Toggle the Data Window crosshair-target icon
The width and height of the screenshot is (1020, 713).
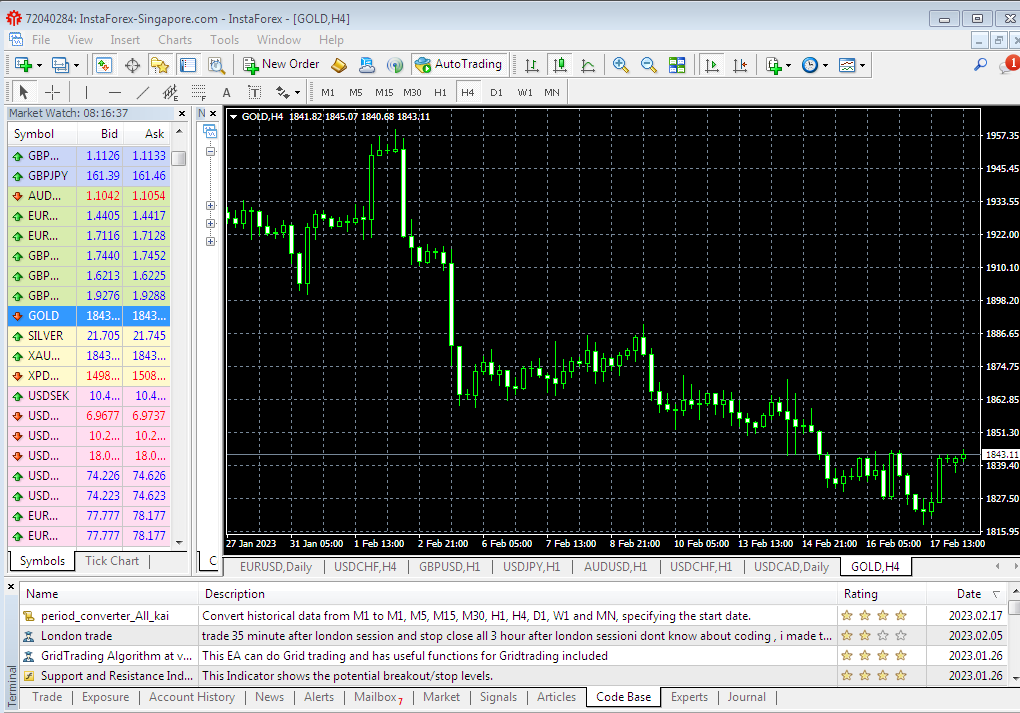click(x=132, y=65)
